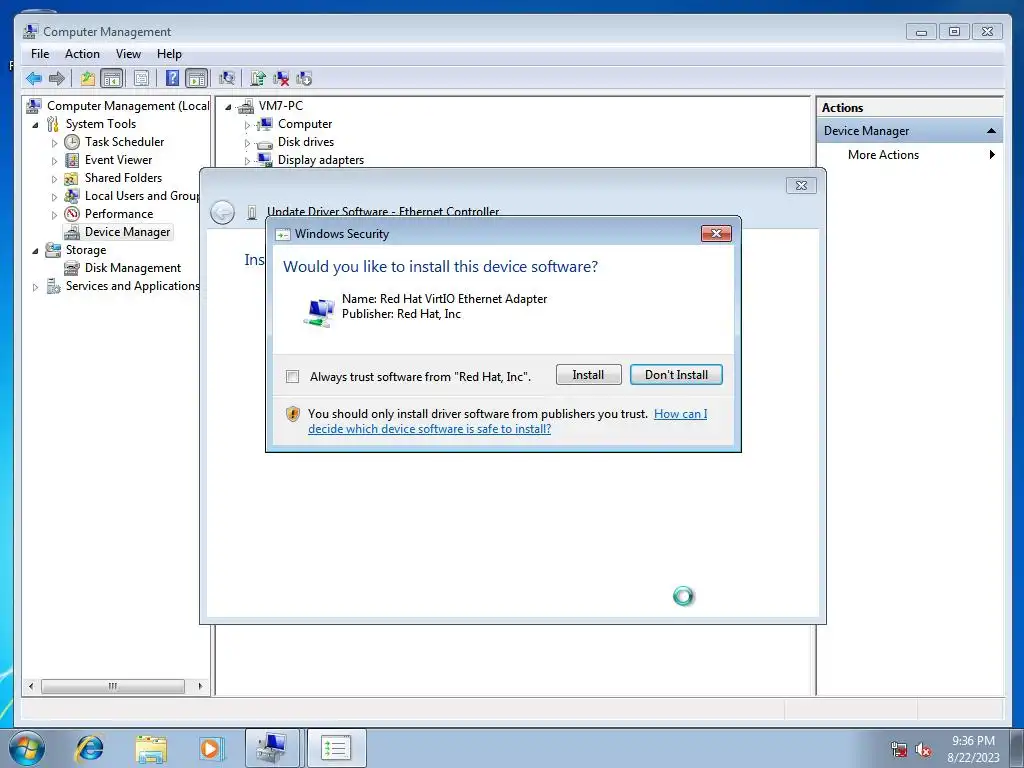The height and width of the screenshot is (768, 1024).
Task: Click the Up One Level folder icon
Action: pyautogui.click(x=88, y=79)
